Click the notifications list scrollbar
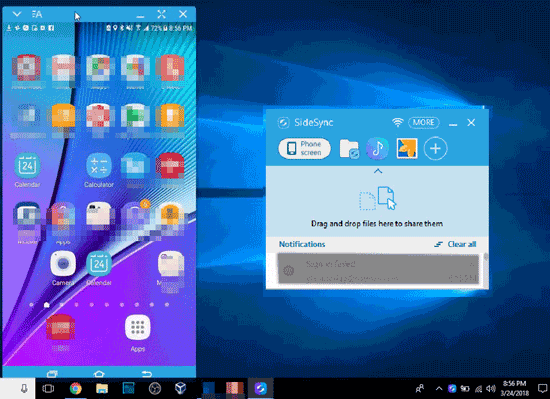The width and height of the screenshot is (550, 399). (486, 270)
